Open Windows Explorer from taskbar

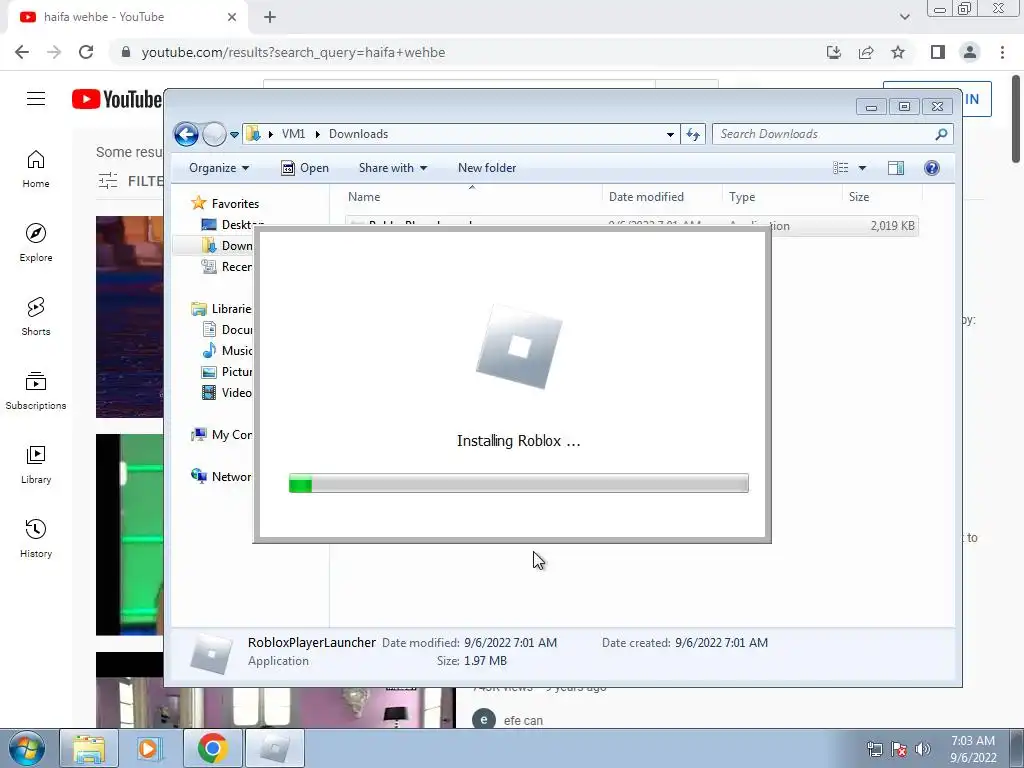[x=89, y=748]
